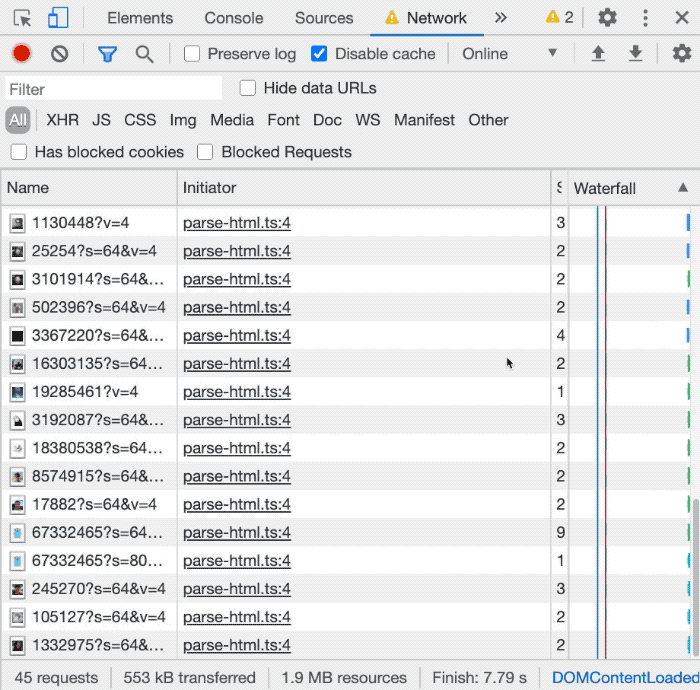The image size is (700, 690).
Task: Enable the Preserve log checkbox
Action: pyautogui.click(x=192, y=54)
